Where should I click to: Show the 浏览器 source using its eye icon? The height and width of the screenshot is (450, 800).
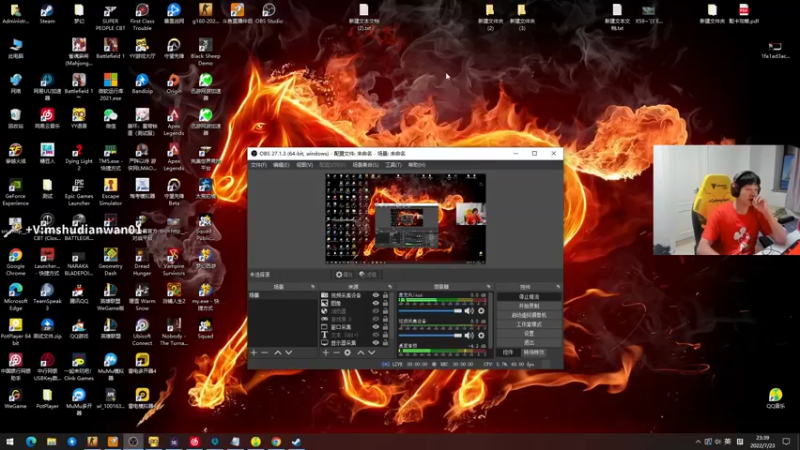pos(376,311)
